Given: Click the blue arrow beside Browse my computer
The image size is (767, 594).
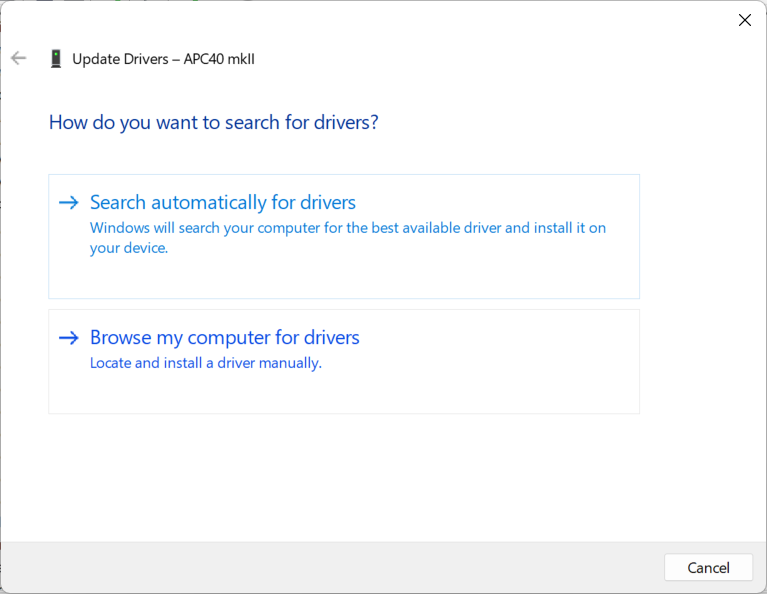Looking at the screenshot, I should (x=68, y=338).
